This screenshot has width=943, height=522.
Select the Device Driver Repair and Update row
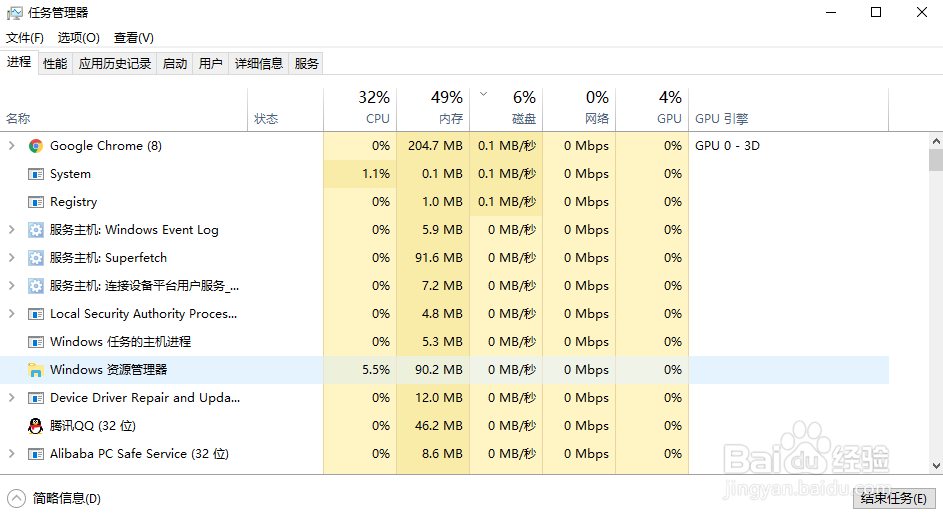pyautogui.click(x=144, y=398)
